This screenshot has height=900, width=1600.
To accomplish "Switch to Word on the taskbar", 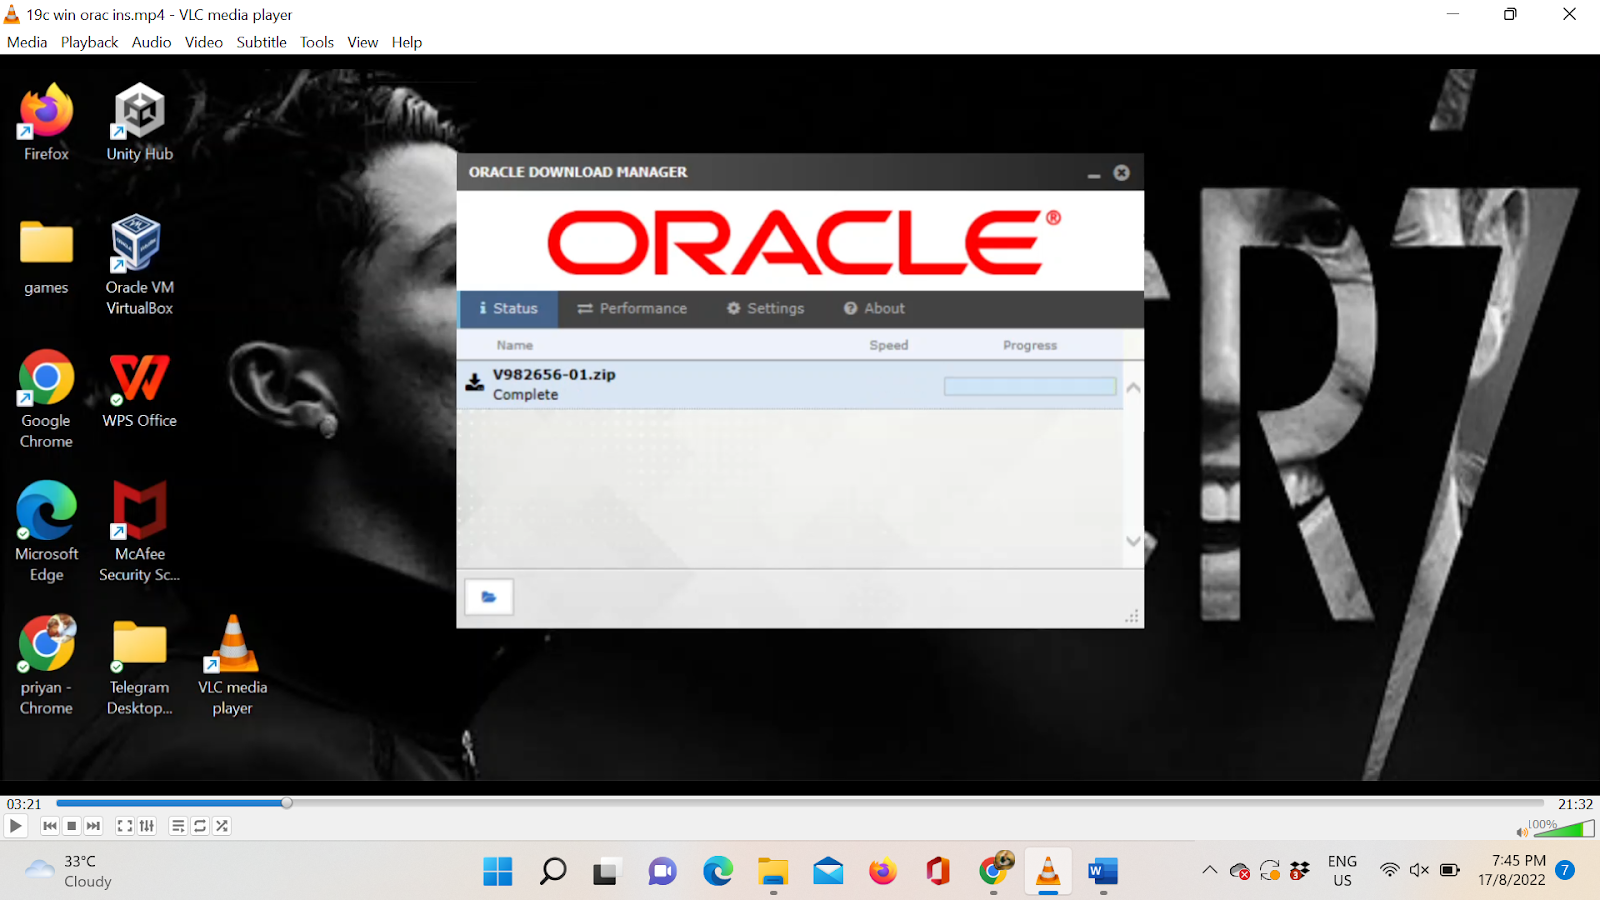I will pos(1103,872).
